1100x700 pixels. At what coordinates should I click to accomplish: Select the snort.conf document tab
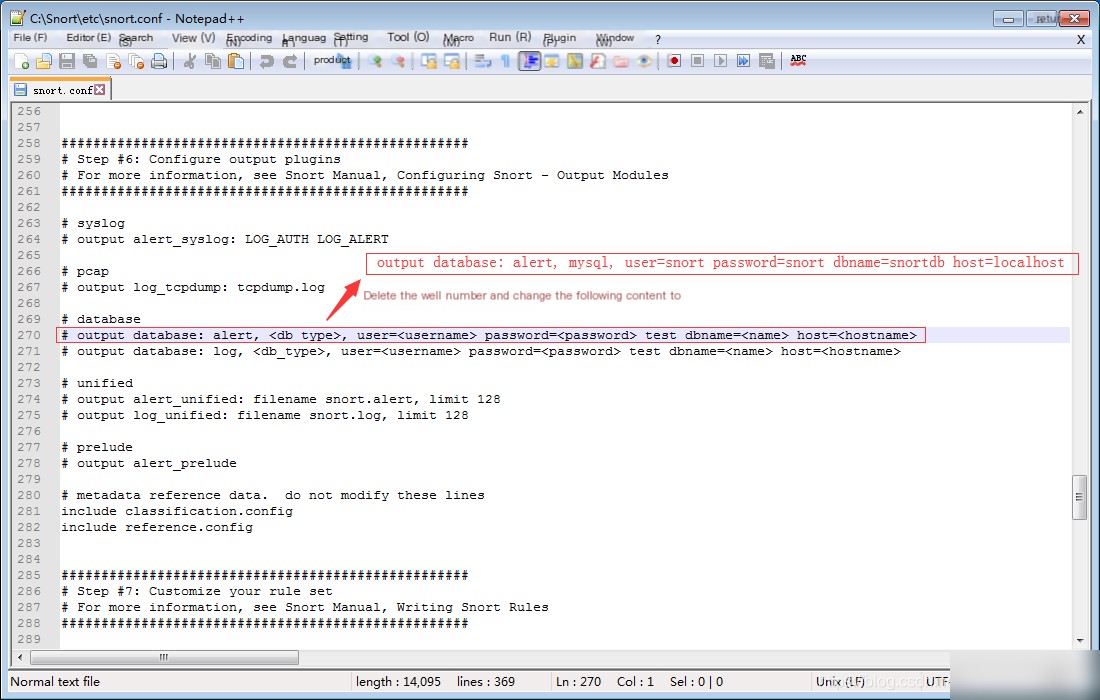pyautogui.click(x=62, y=90)
